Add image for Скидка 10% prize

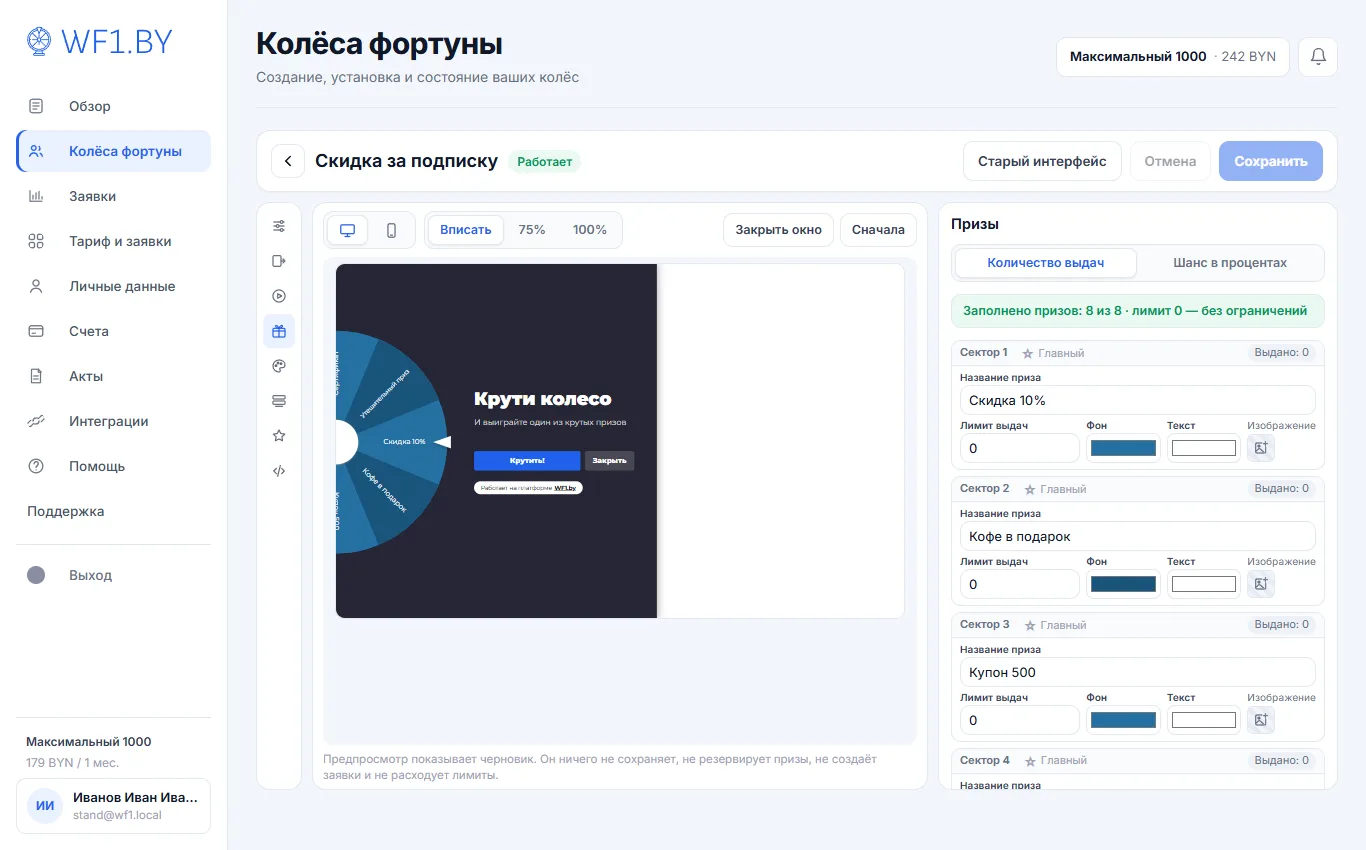tap(1261, 448)
